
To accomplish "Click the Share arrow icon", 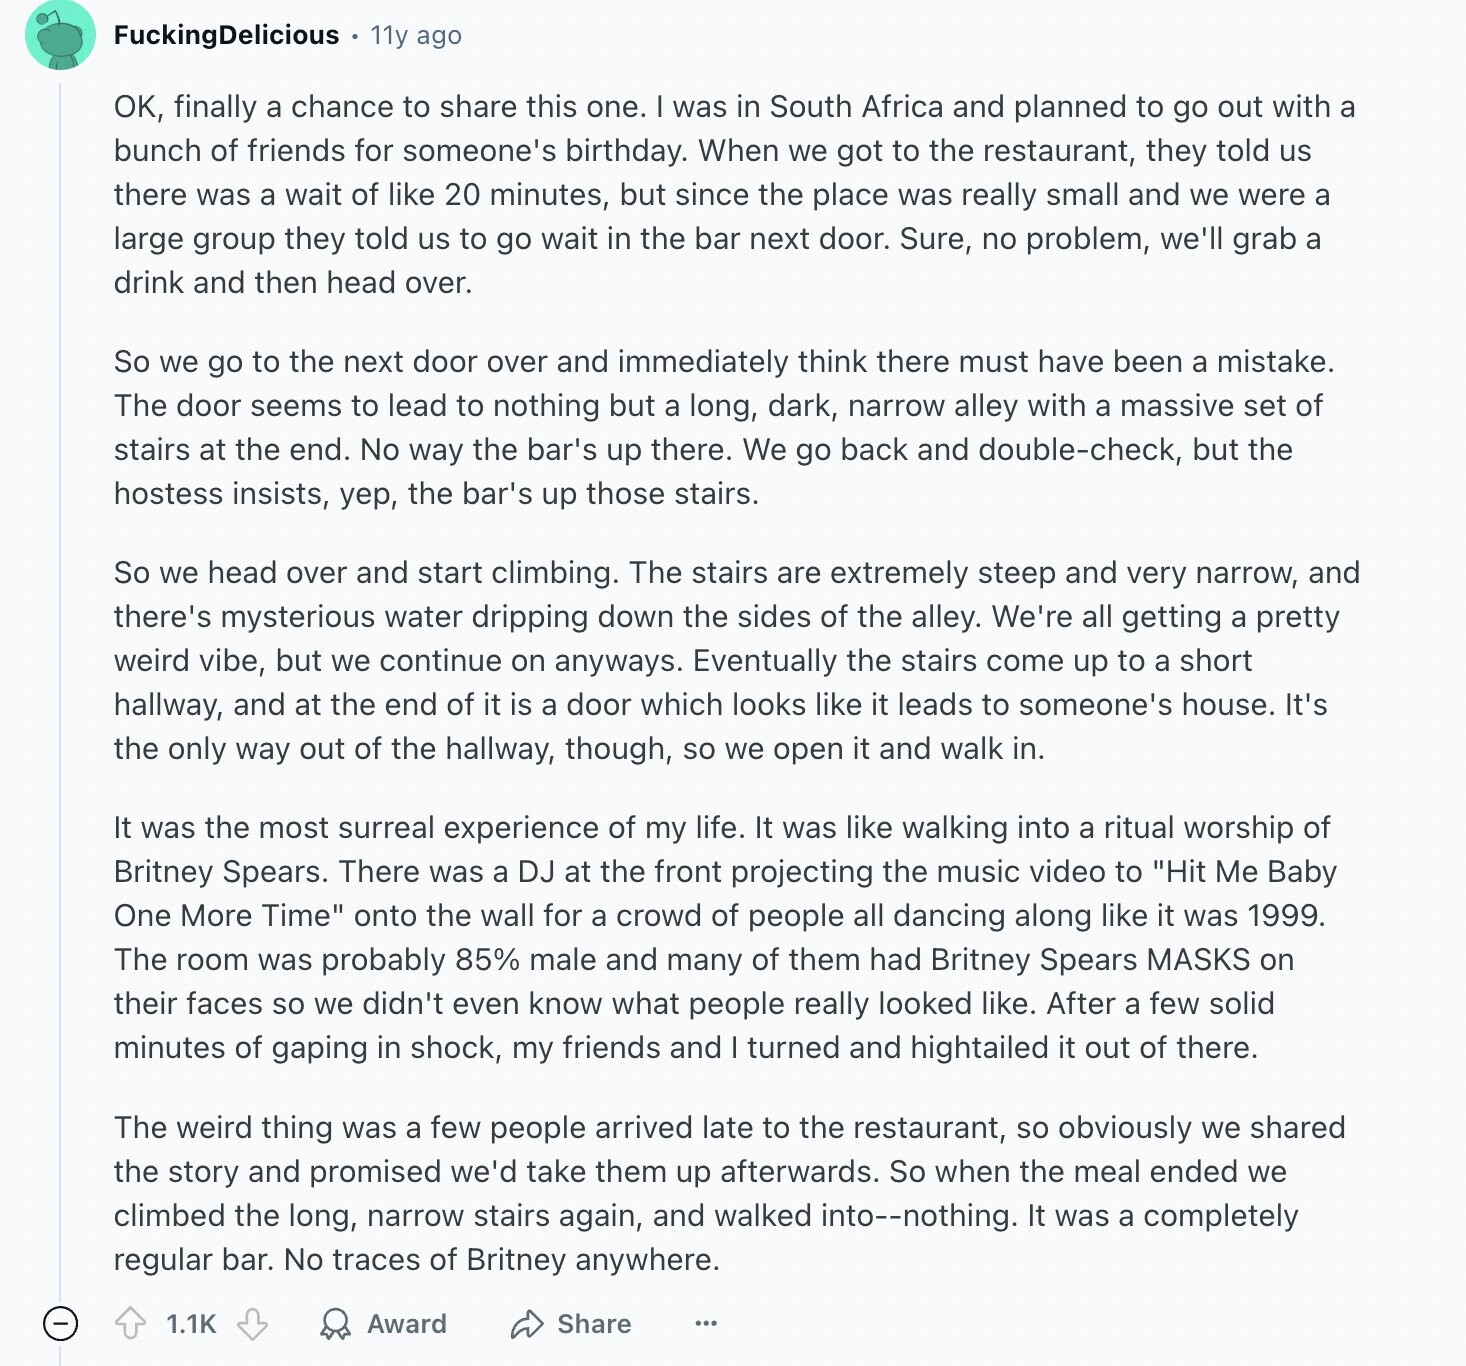I will [x=526, y=1323].
